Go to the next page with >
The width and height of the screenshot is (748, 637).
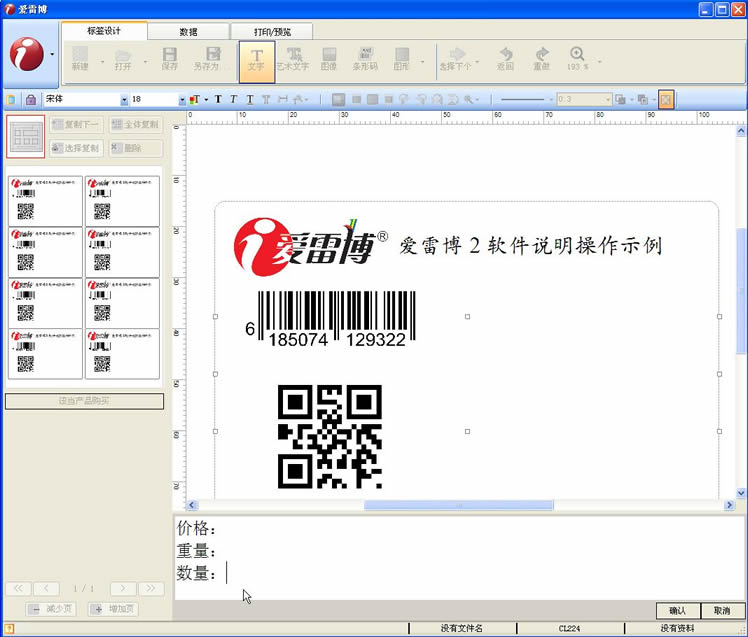click(x=123, y=588)
